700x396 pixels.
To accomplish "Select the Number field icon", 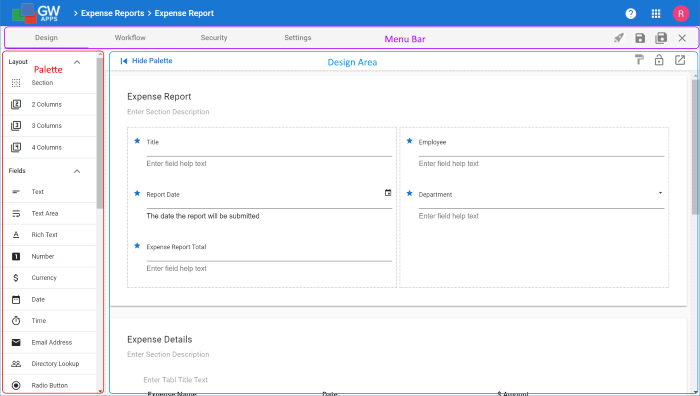I will [16, 256].
